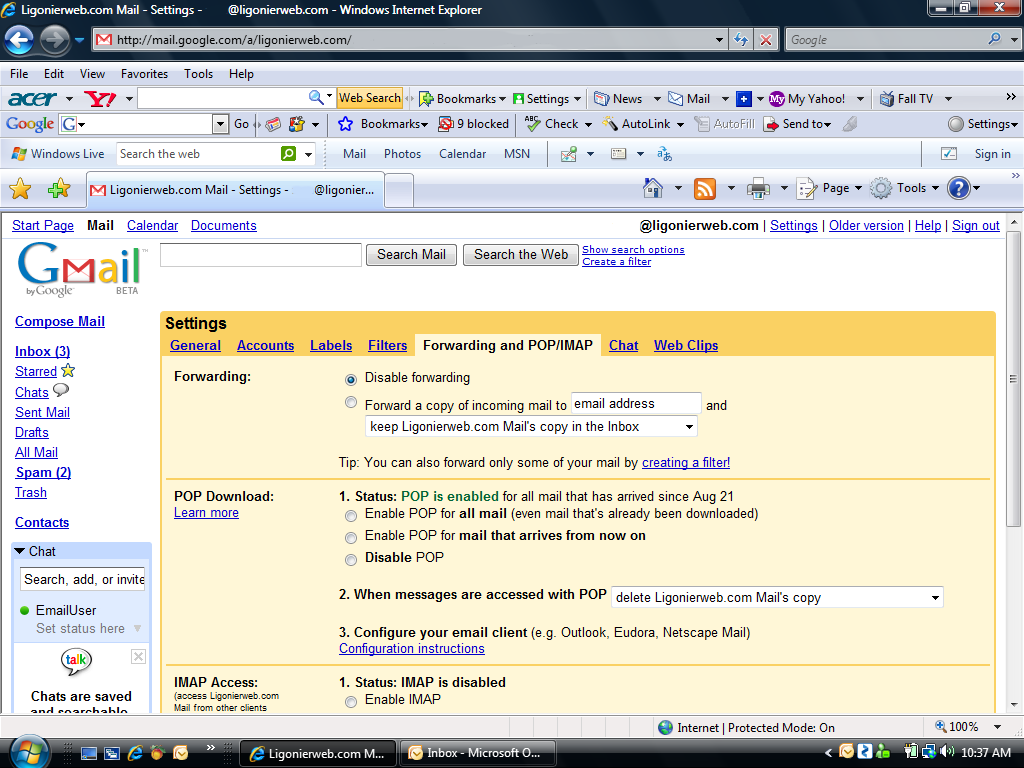Image resolution: width=1024 pixels, height=768 pixels.
Task: Open the My Yahoo! toolbar icon
Action: pyautogui.click(x=776, y=99)
